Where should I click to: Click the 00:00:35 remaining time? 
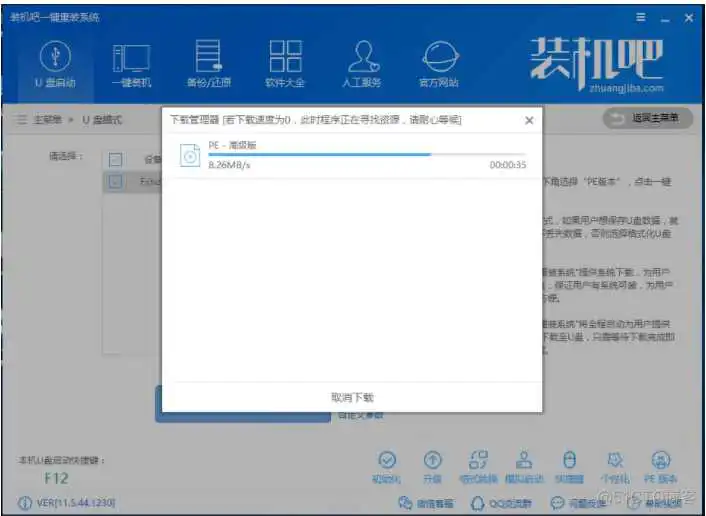[507, 165]
